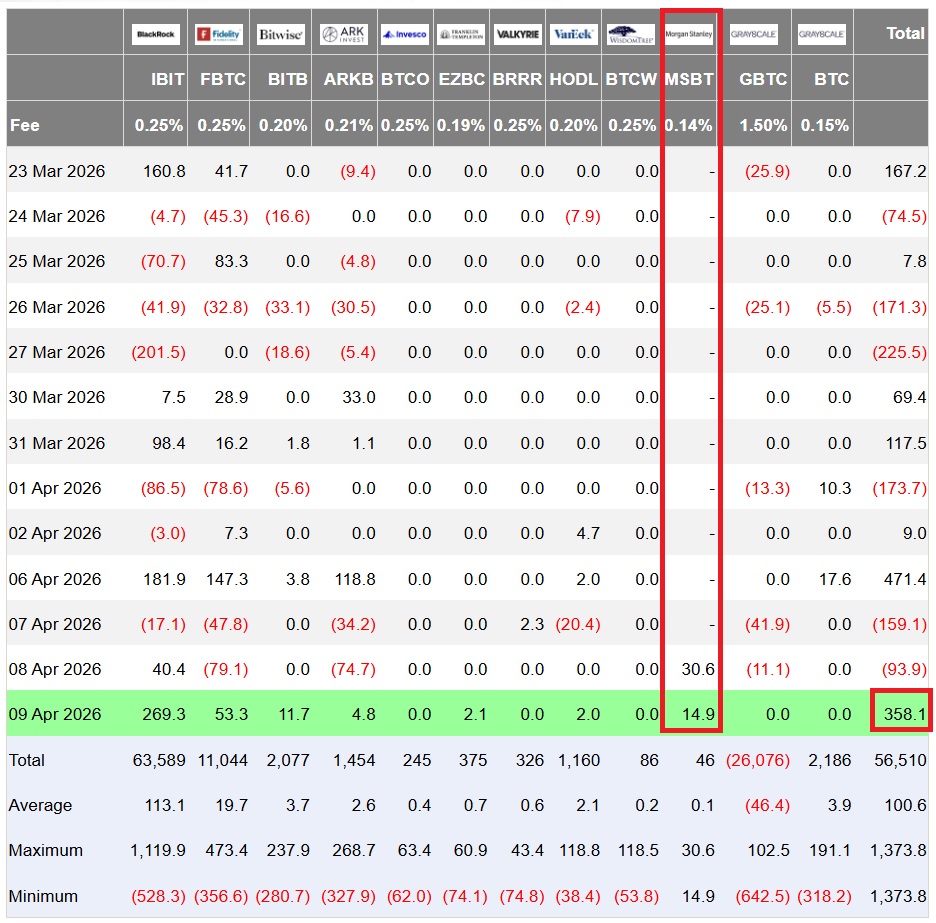This screenshot has height=923, width=936.
Task: Click the MSBT ticker header
Action: (689, 79)
